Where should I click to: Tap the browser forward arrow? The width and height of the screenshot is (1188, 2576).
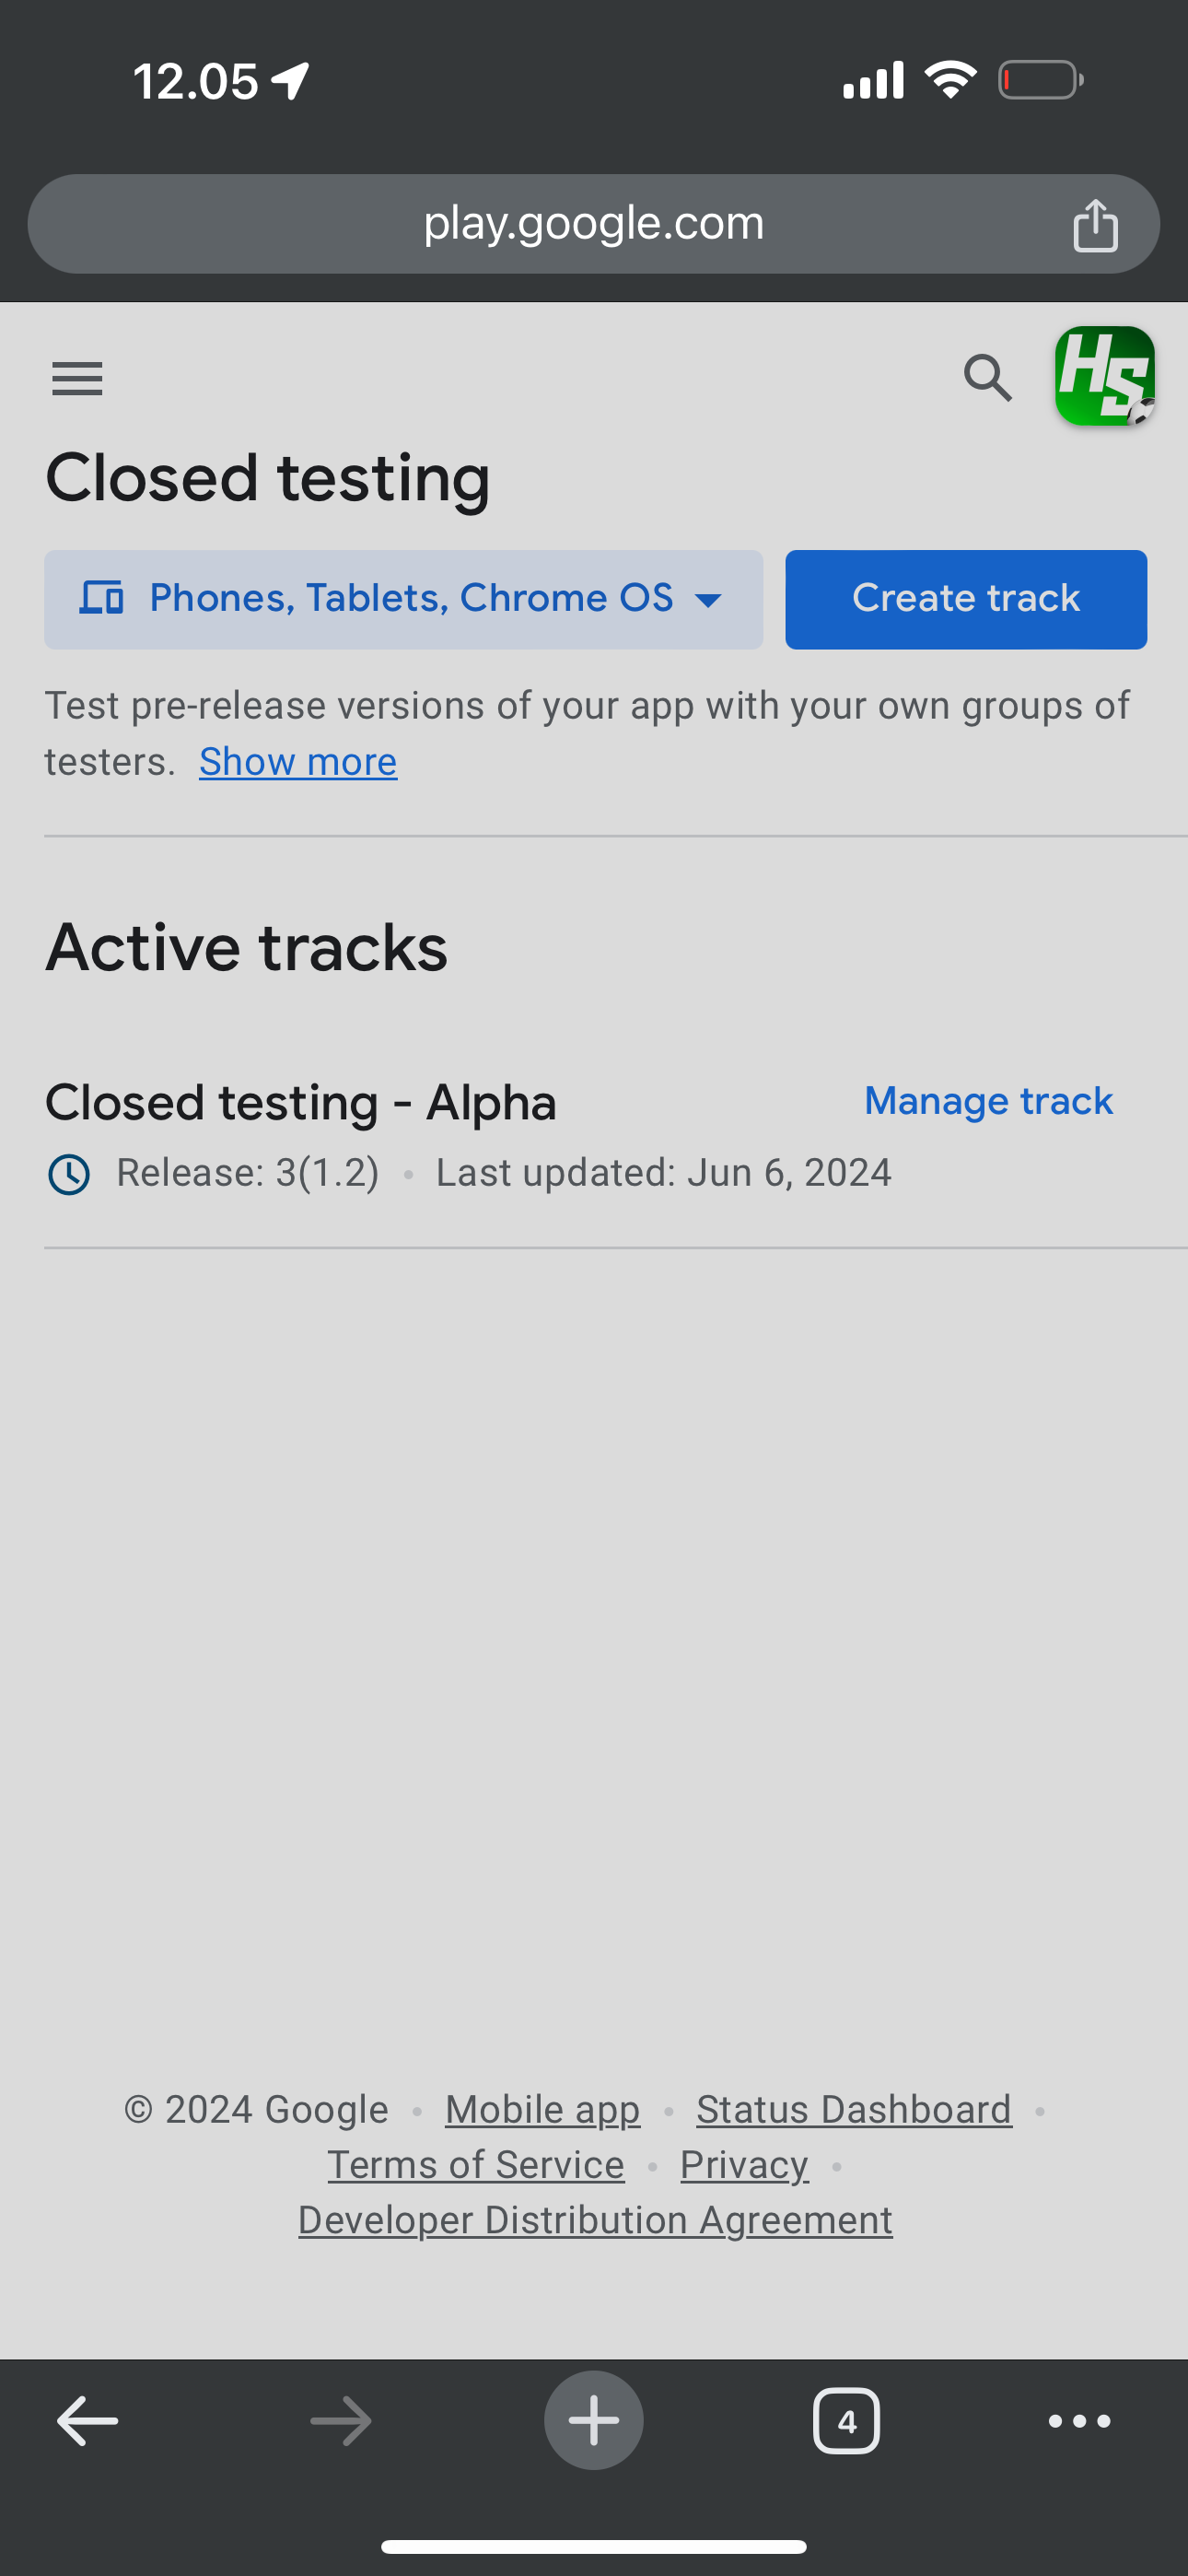click(341, 2421)
